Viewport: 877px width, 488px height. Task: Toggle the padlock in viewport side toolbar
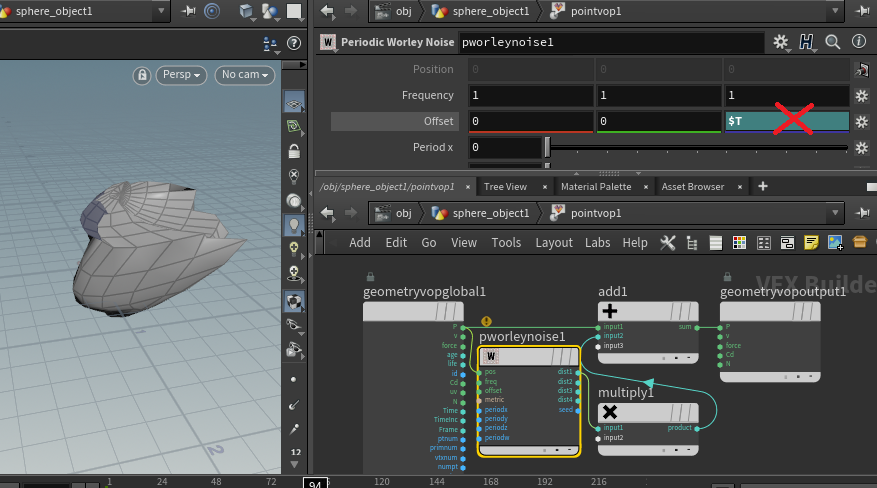tap(294, 151)
